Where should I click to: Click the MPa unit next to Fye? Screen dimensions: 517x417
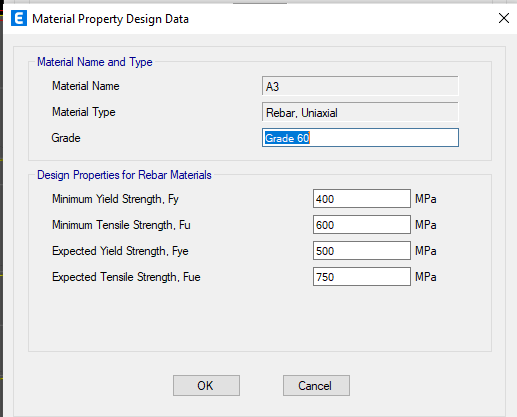(x=426, y=251)
